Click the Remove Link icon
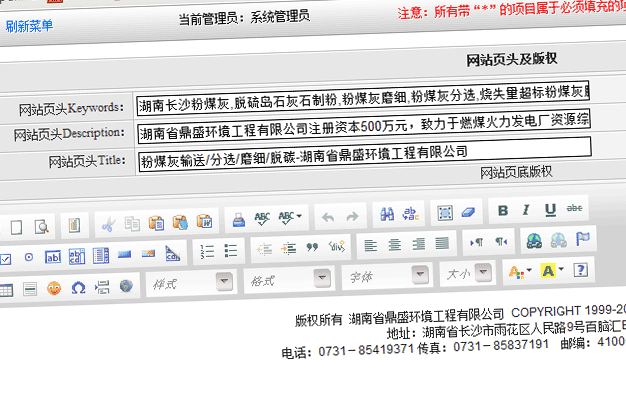This screenshot has width=626, height=412. point(559,240)
